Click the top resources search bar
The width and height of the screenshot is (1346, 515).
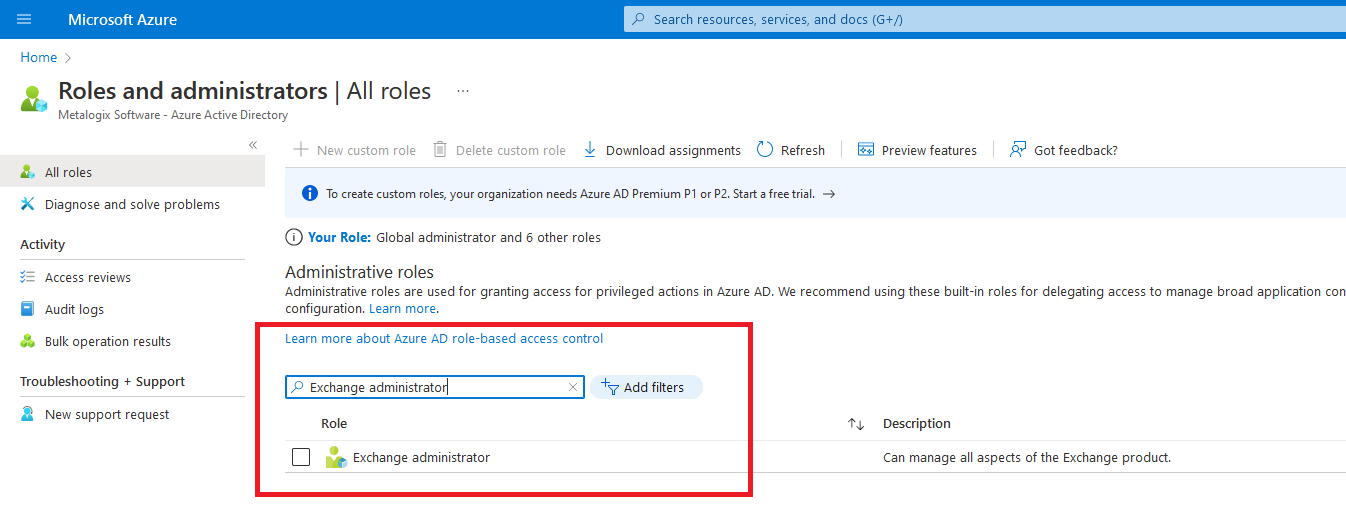pyautogui.click(x=980, y=19)
